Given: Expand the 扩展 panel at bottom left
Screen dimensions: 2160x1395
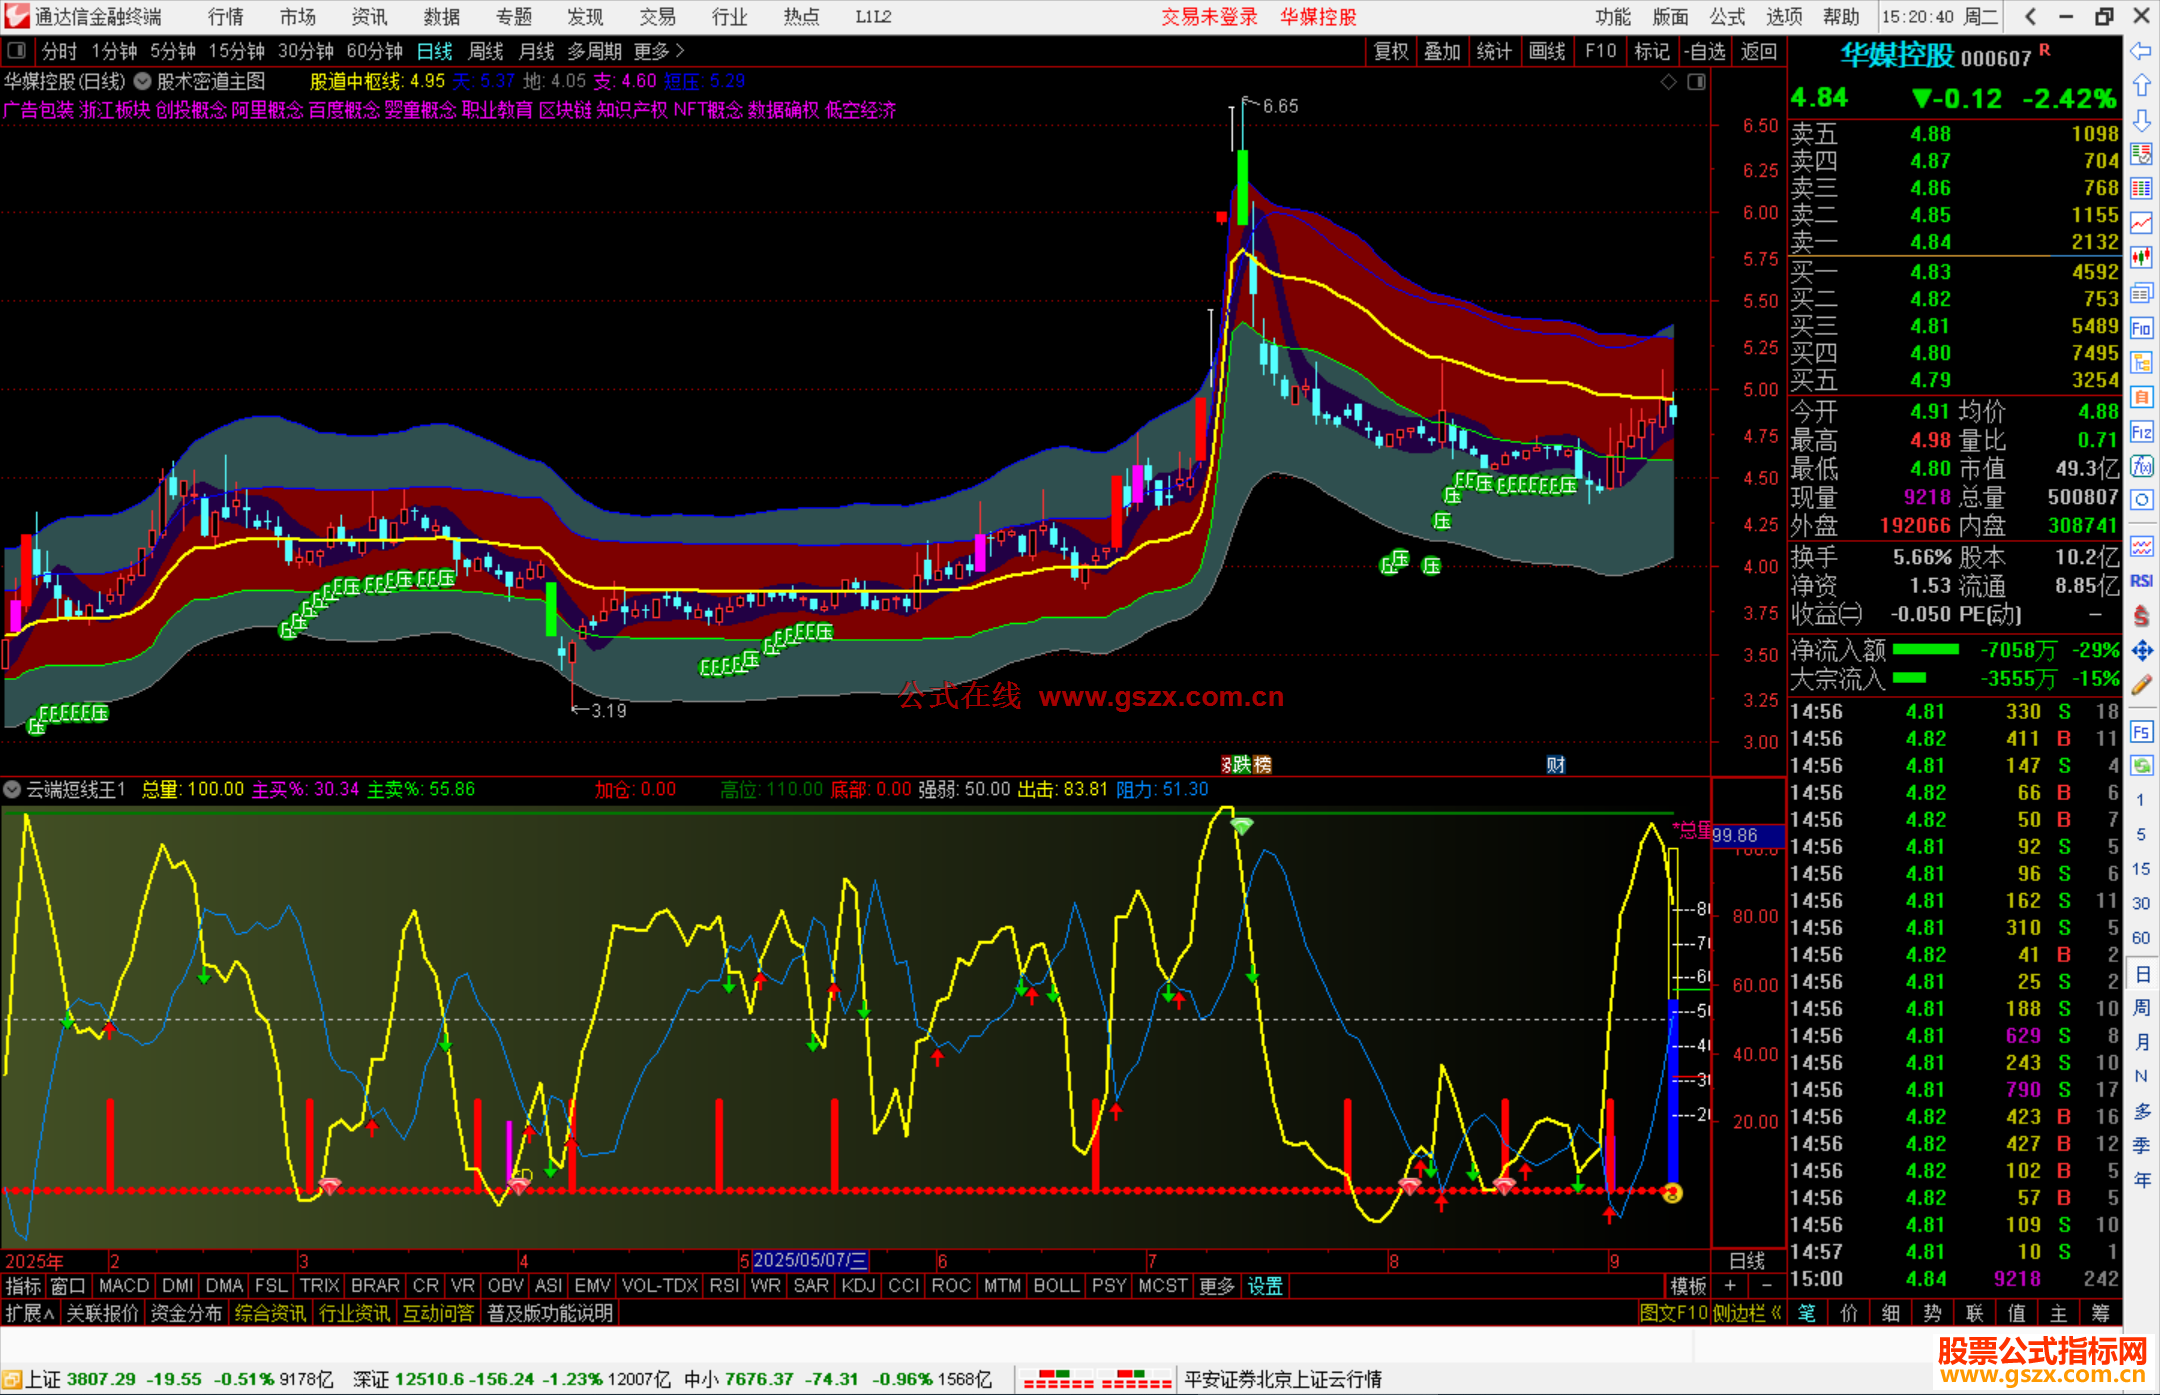Looking at the screenshot, I should (x=30, y=1313).
